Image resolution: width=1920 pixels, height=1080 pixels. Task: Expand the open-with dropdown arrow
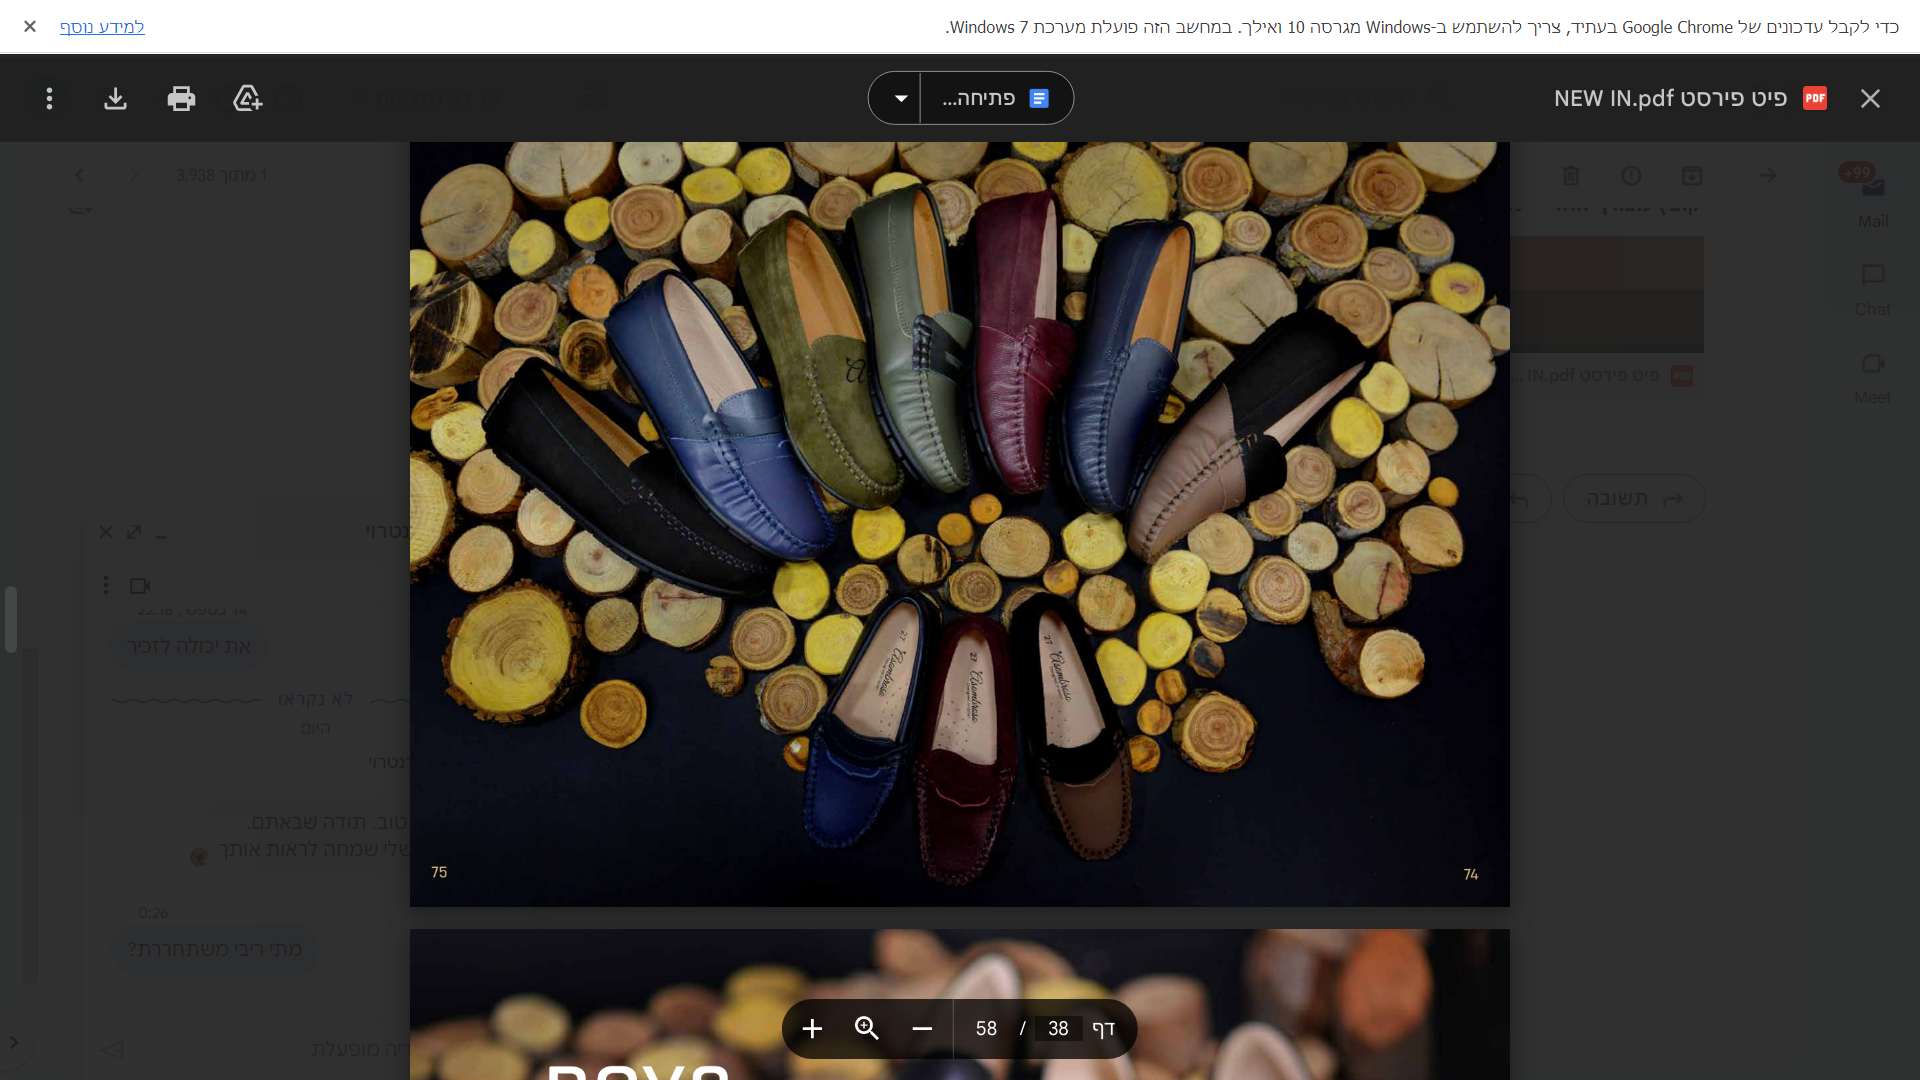(x=900, y=98)
